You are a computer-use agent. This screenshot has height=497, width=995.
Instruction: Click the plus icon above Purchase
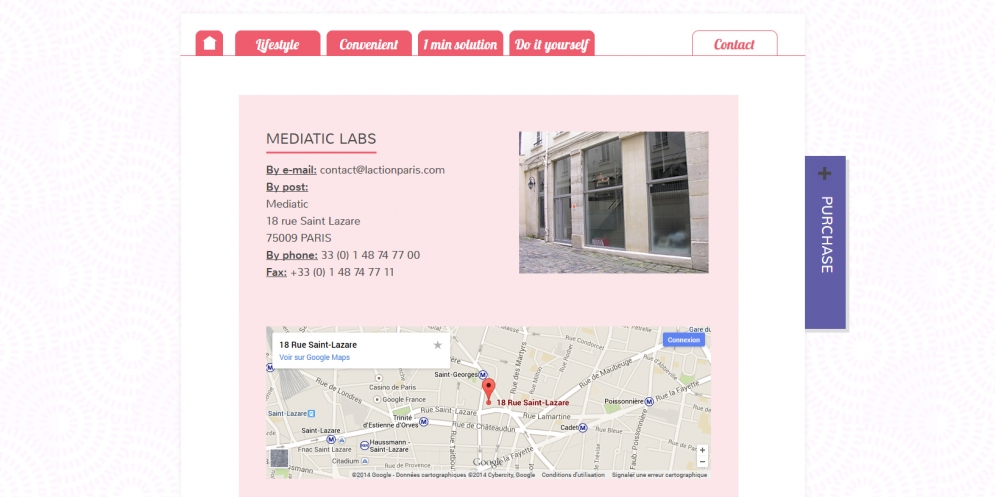pyautogui.click(x=824, y=173)
